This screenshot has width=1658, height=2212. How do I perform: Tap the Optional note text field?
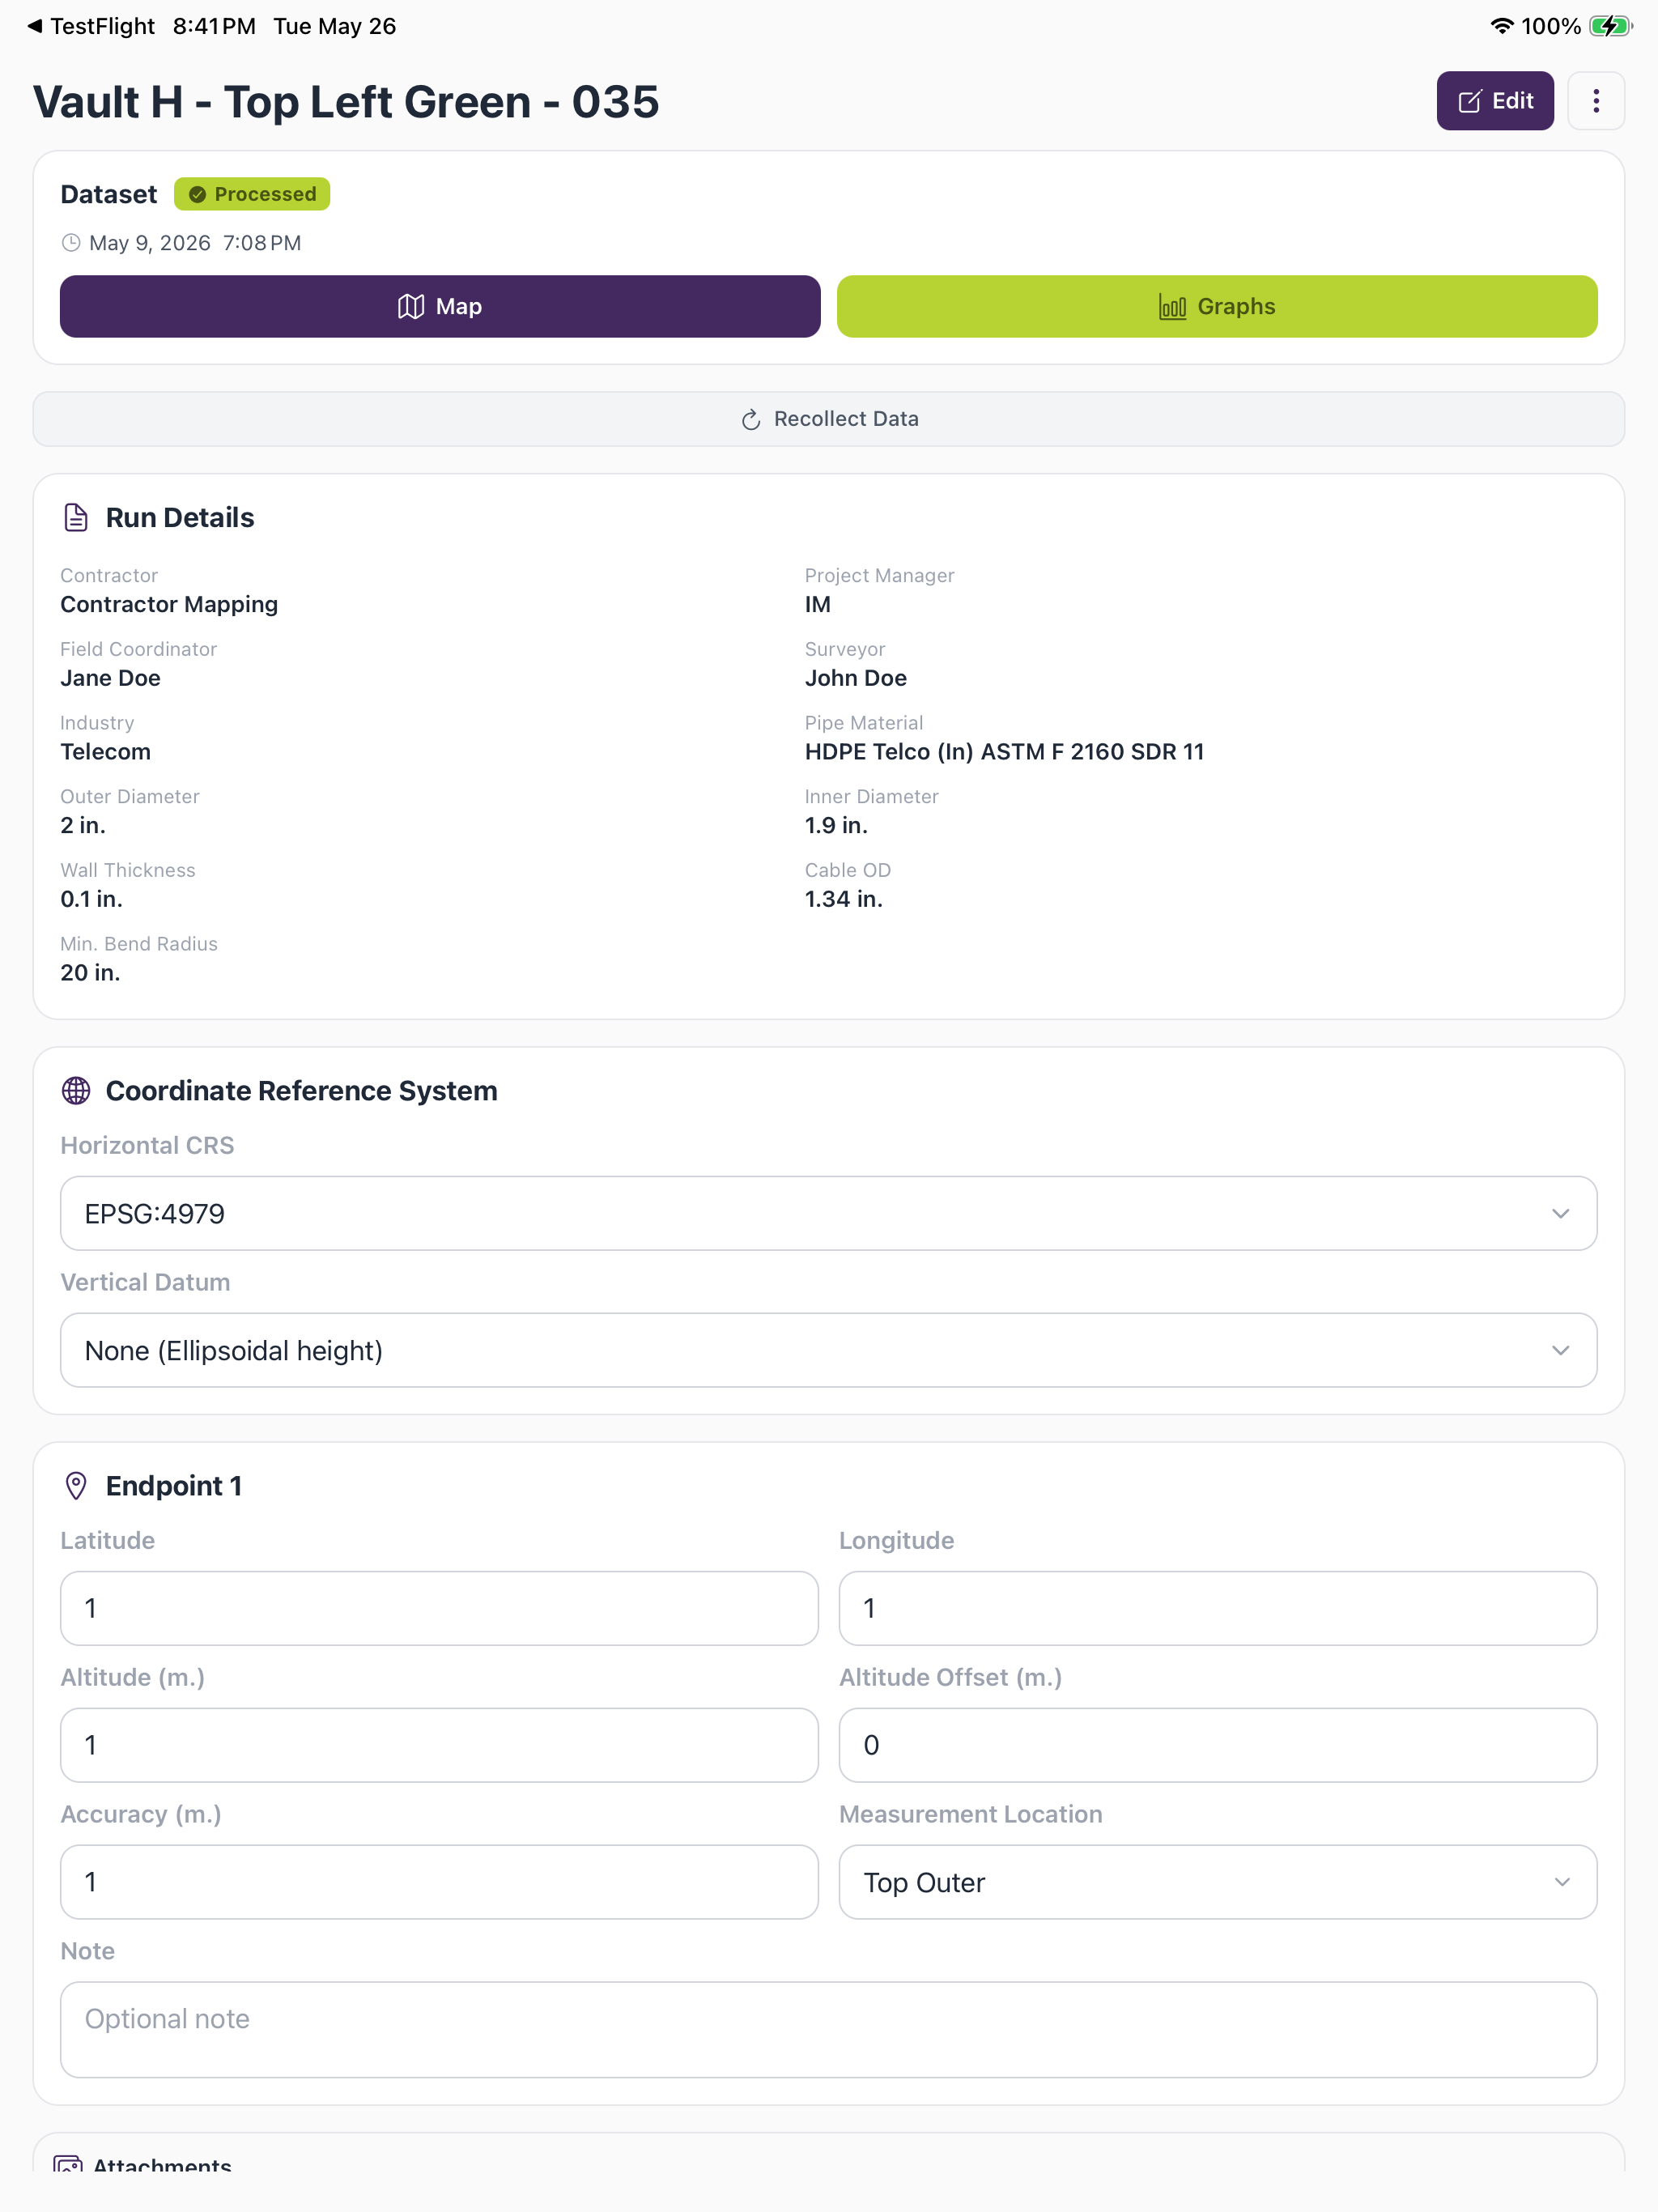click(x=828, y=2030)
